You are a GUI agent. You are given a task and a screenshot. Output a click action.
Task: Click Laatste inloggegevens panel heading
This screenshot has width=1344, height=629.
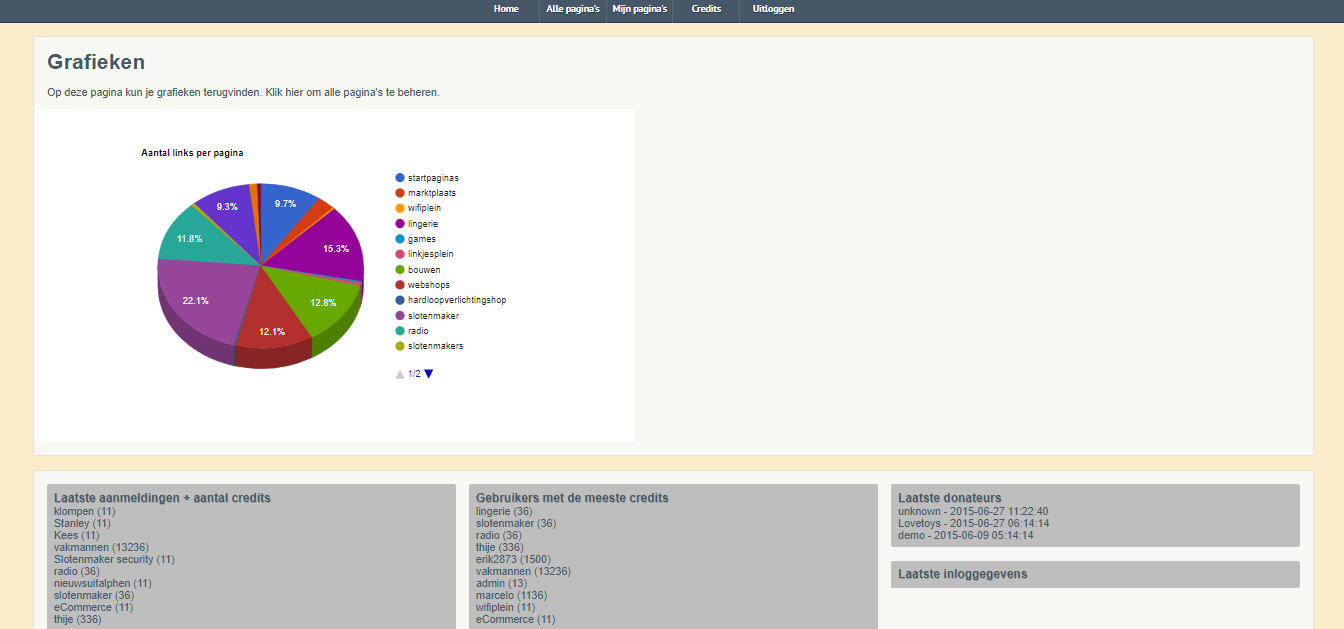pos(963,574)
